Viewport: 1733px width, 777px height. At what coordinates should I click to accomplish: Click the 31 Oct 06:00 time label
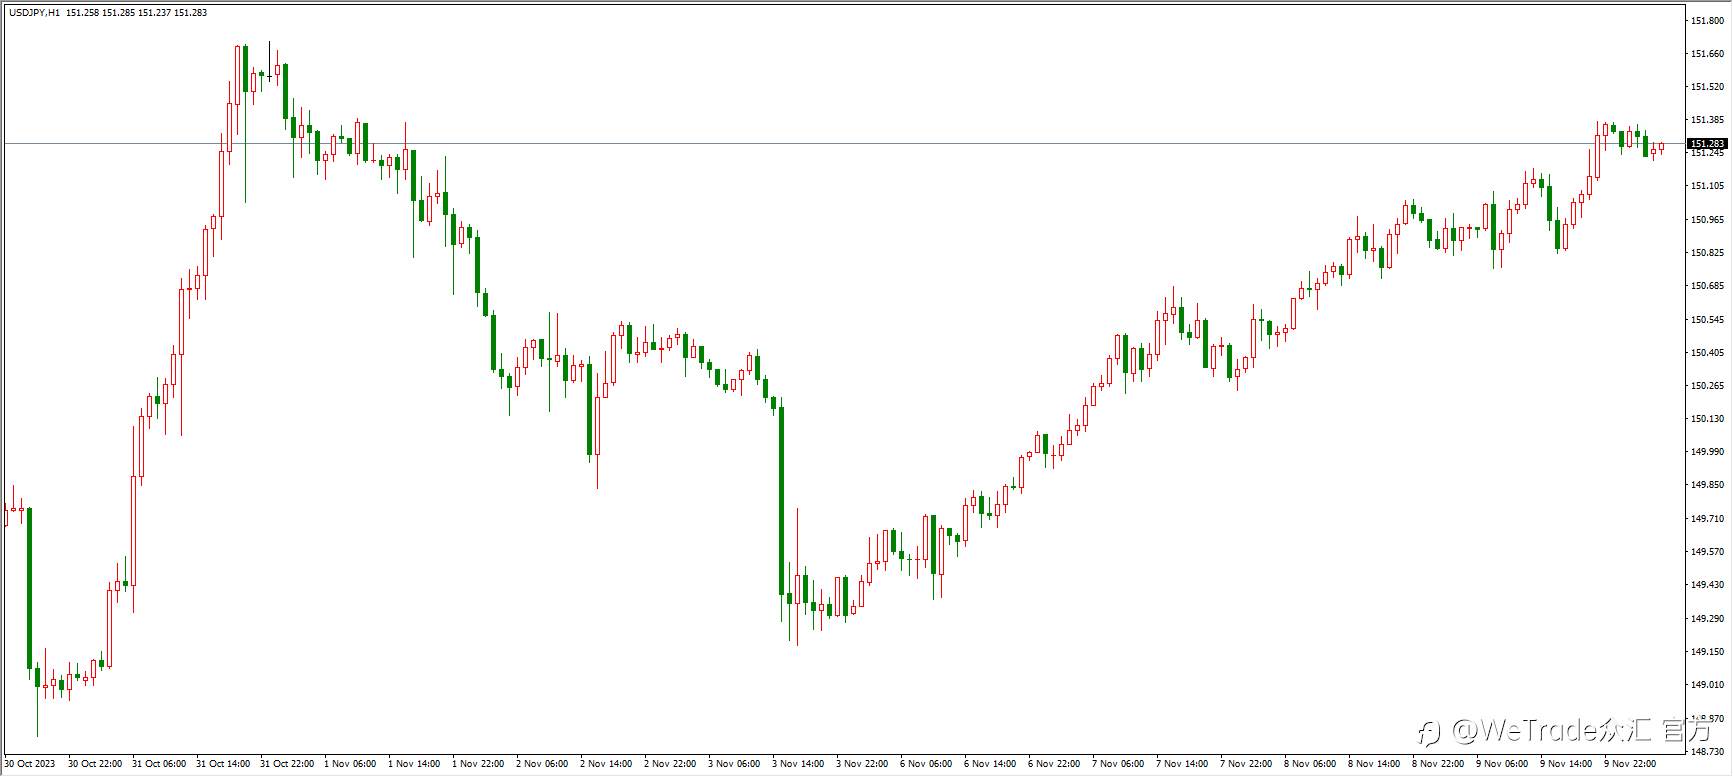click(158, 764)
